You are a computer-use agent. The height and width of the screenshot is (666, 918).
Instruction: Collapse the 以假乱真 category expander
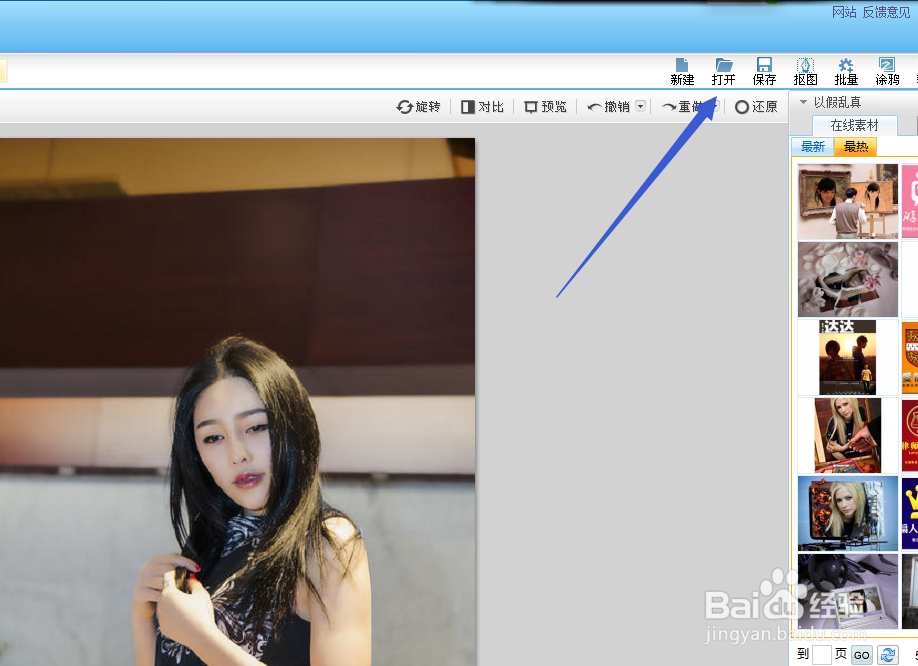801,101
